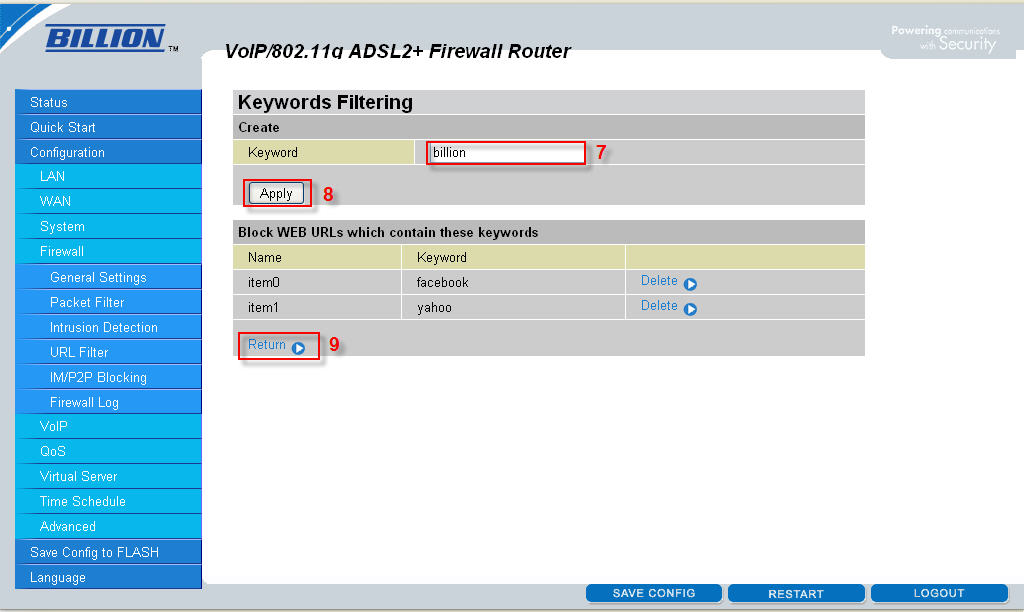Open the System submenu
Viewport: 1024px width, 612px height.
click(x=108, y=227)
